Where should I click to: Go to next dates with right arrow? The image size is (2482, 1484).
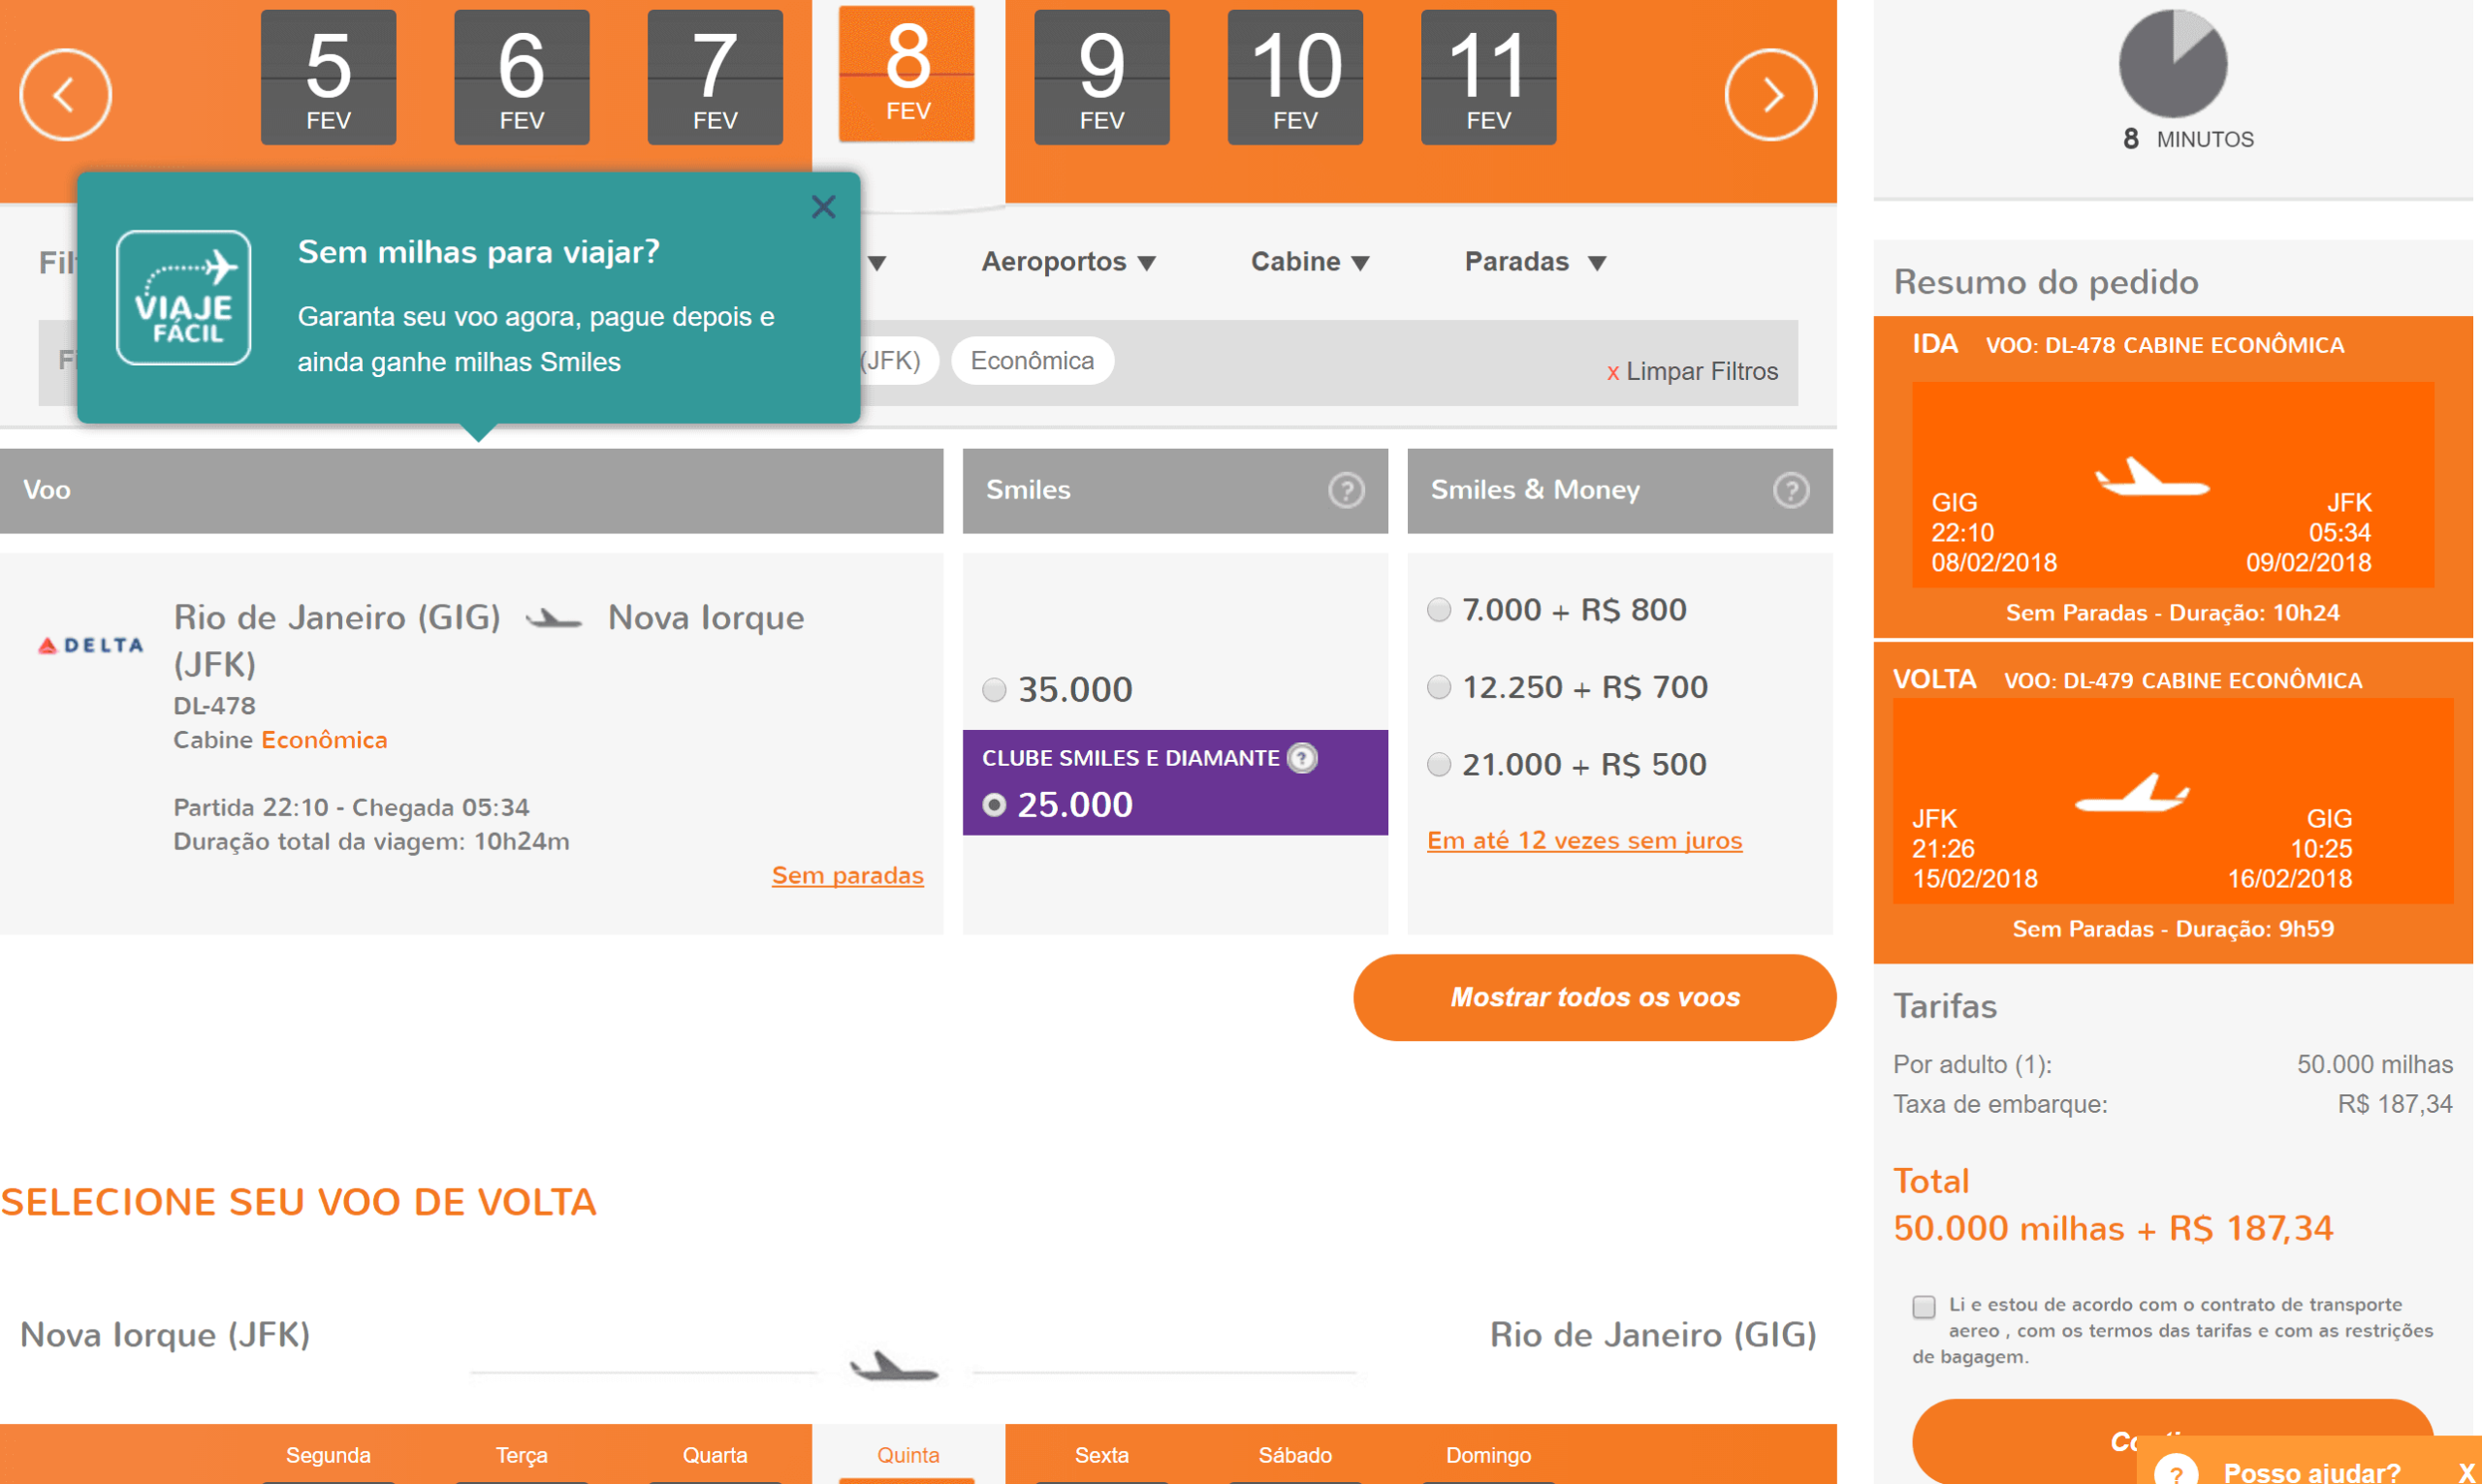click(x=1770, y=95)
